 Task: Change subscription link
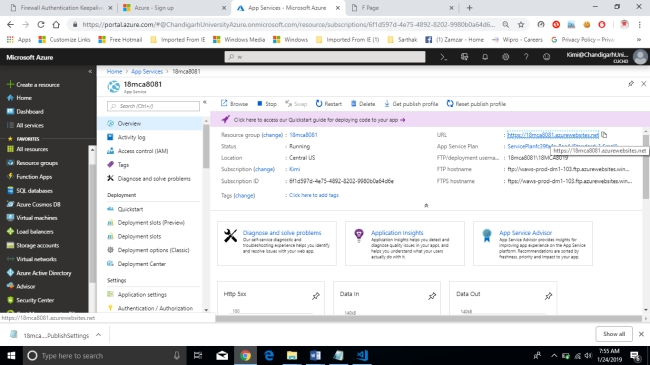(264, 169)
